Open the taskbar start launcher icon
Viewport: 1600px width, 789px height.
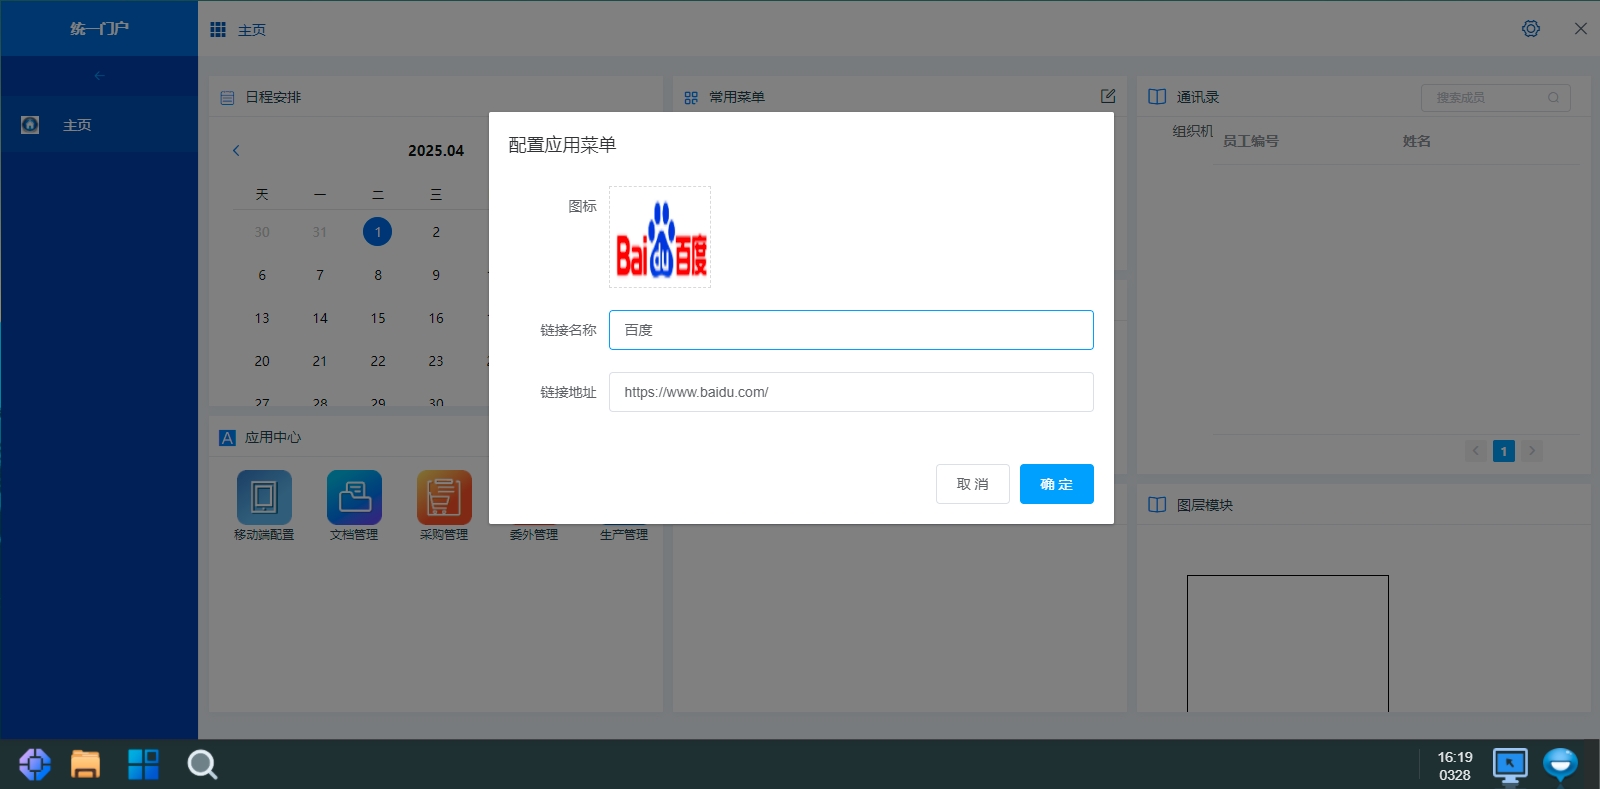(x=35, y=764)
